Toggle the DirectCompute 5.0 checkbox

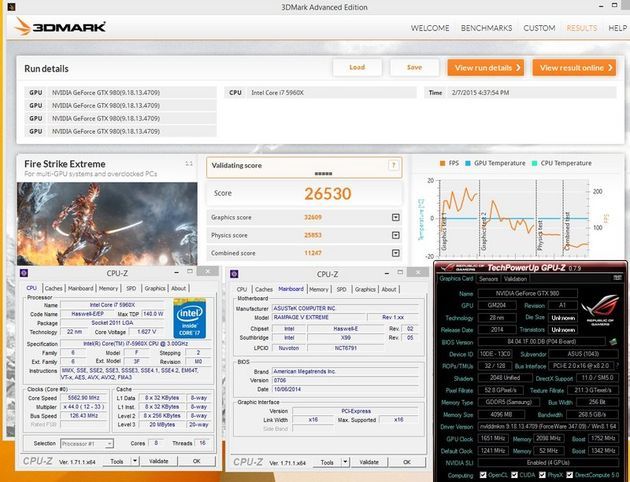[x=569, y=475]
